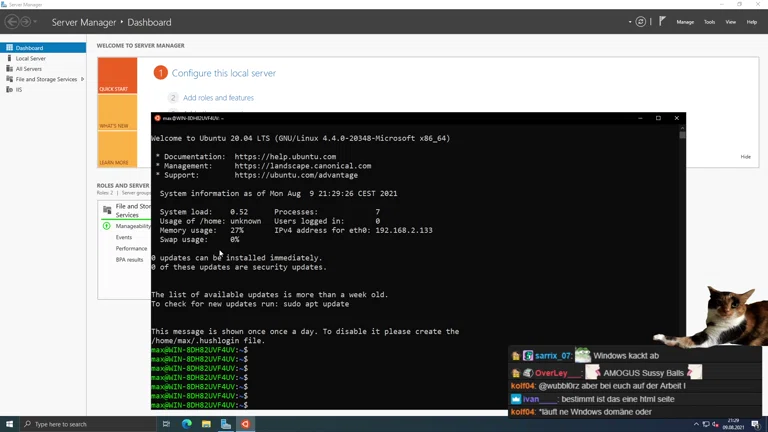Click the All Servers sidebar icon

[x=9, y=69]
